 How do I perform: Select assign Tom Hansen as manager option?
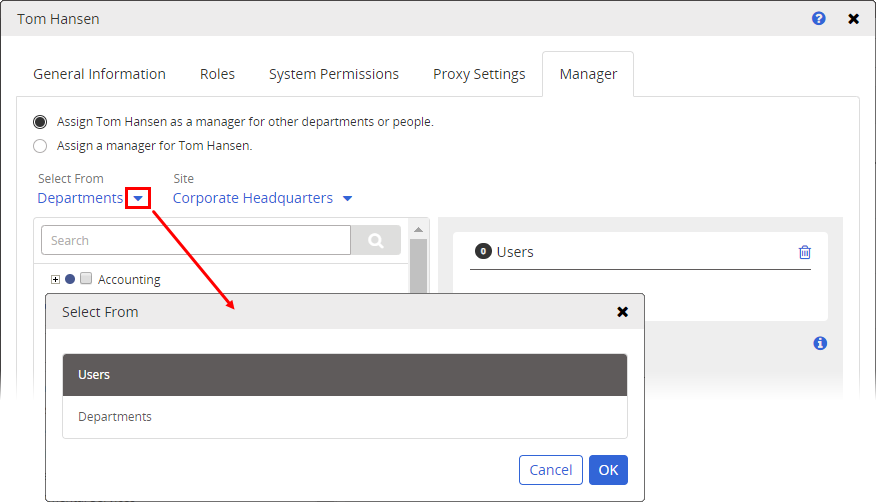coord(40,122)
